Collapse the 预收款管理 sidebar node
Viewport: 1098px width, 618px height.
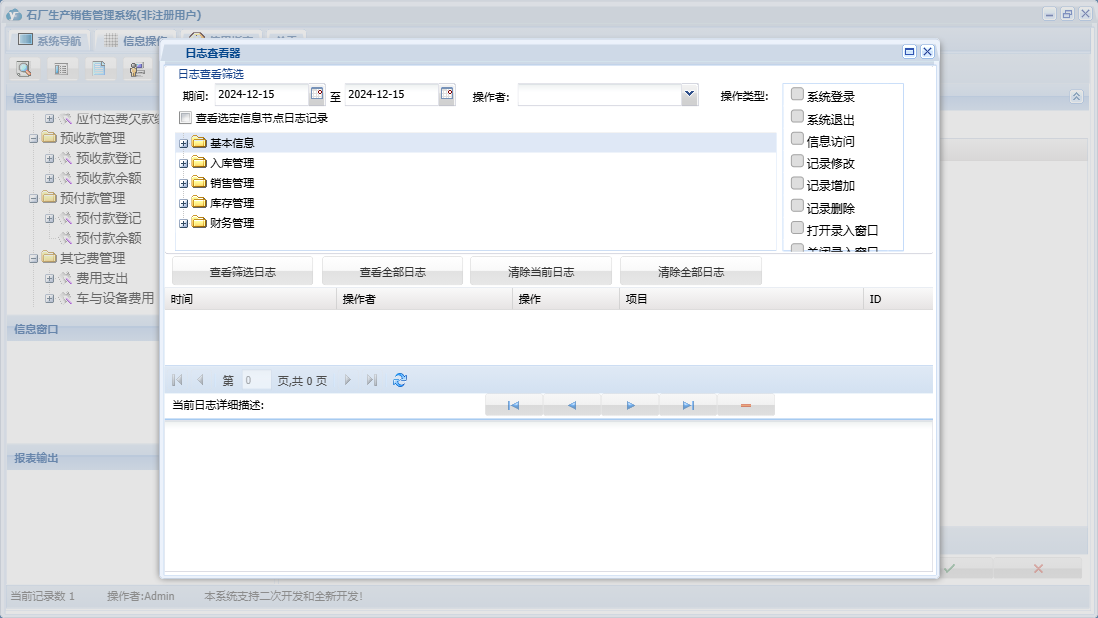point(33,139)
